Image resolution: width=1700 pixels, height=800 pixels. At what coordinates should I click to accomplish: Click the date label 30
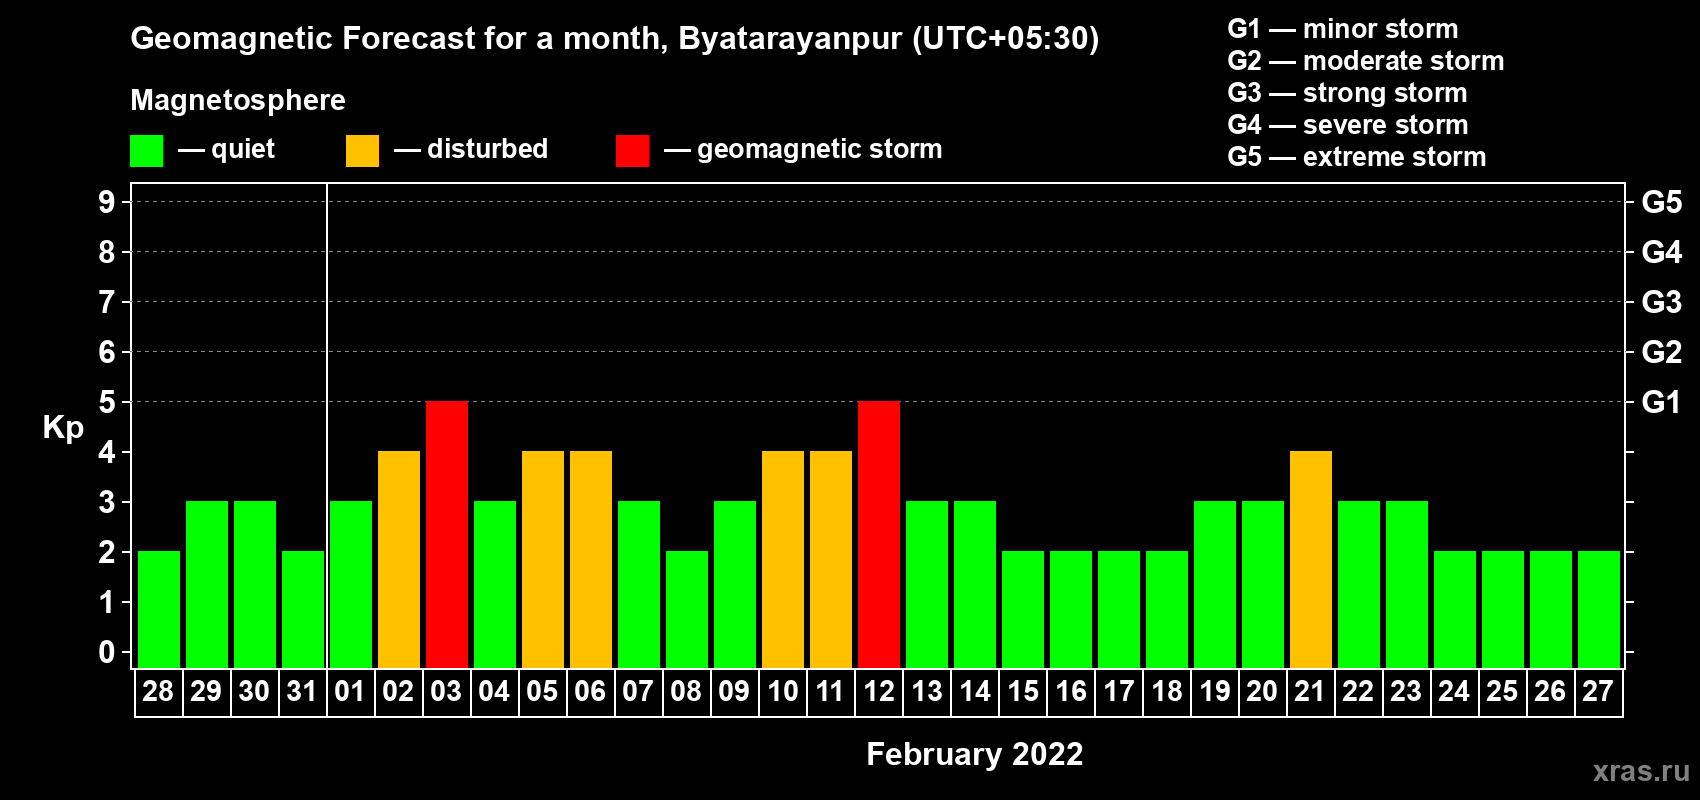click(254, 692)
